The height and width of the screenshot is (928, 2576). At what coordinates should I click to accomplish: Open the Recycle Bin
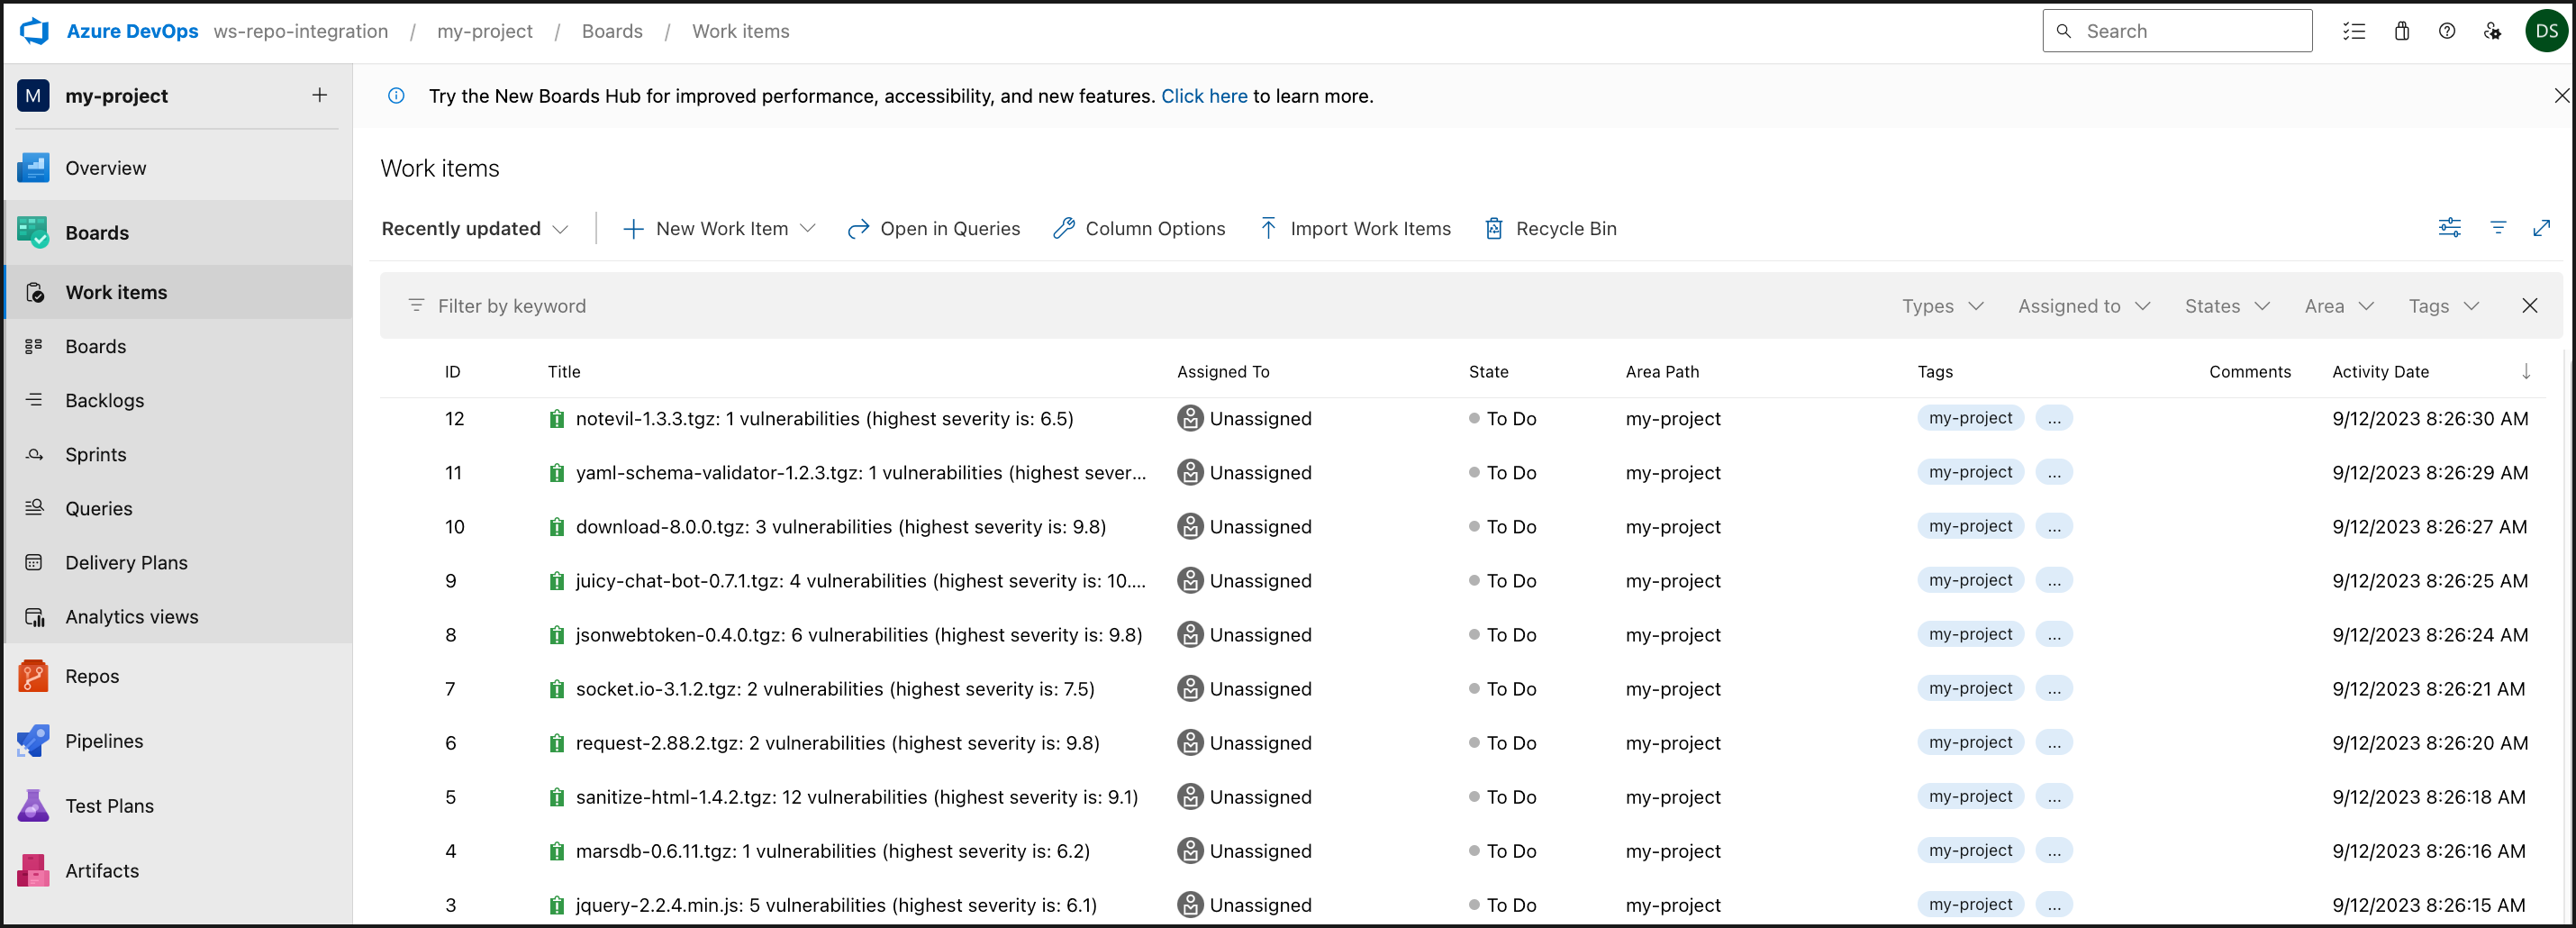pyautogui.click(x=1551, y=229)
